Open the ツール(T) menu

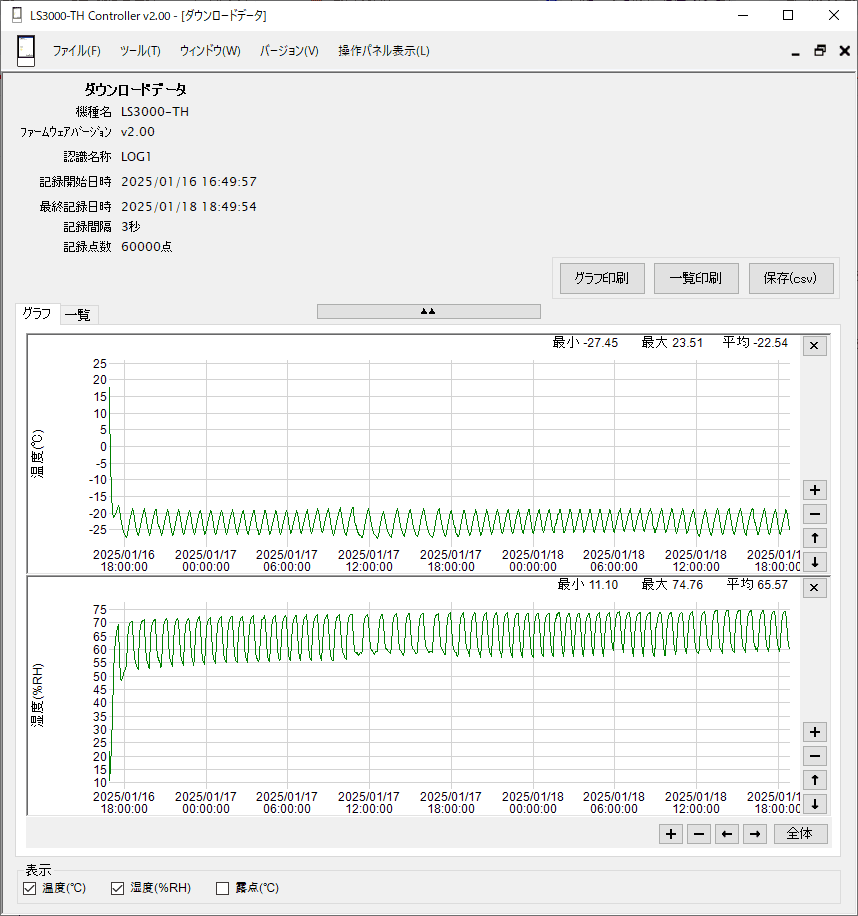pyautogui.click(x=140, y=51)
